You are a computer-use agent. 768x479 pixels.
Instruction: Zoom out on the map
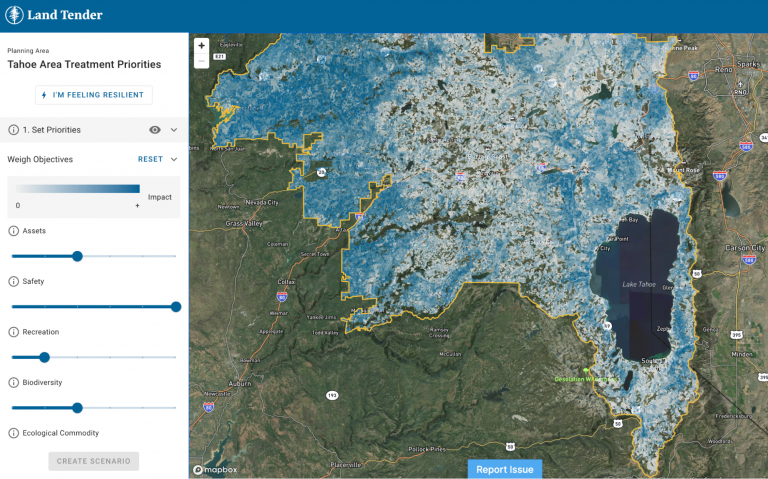pos(201,61)
